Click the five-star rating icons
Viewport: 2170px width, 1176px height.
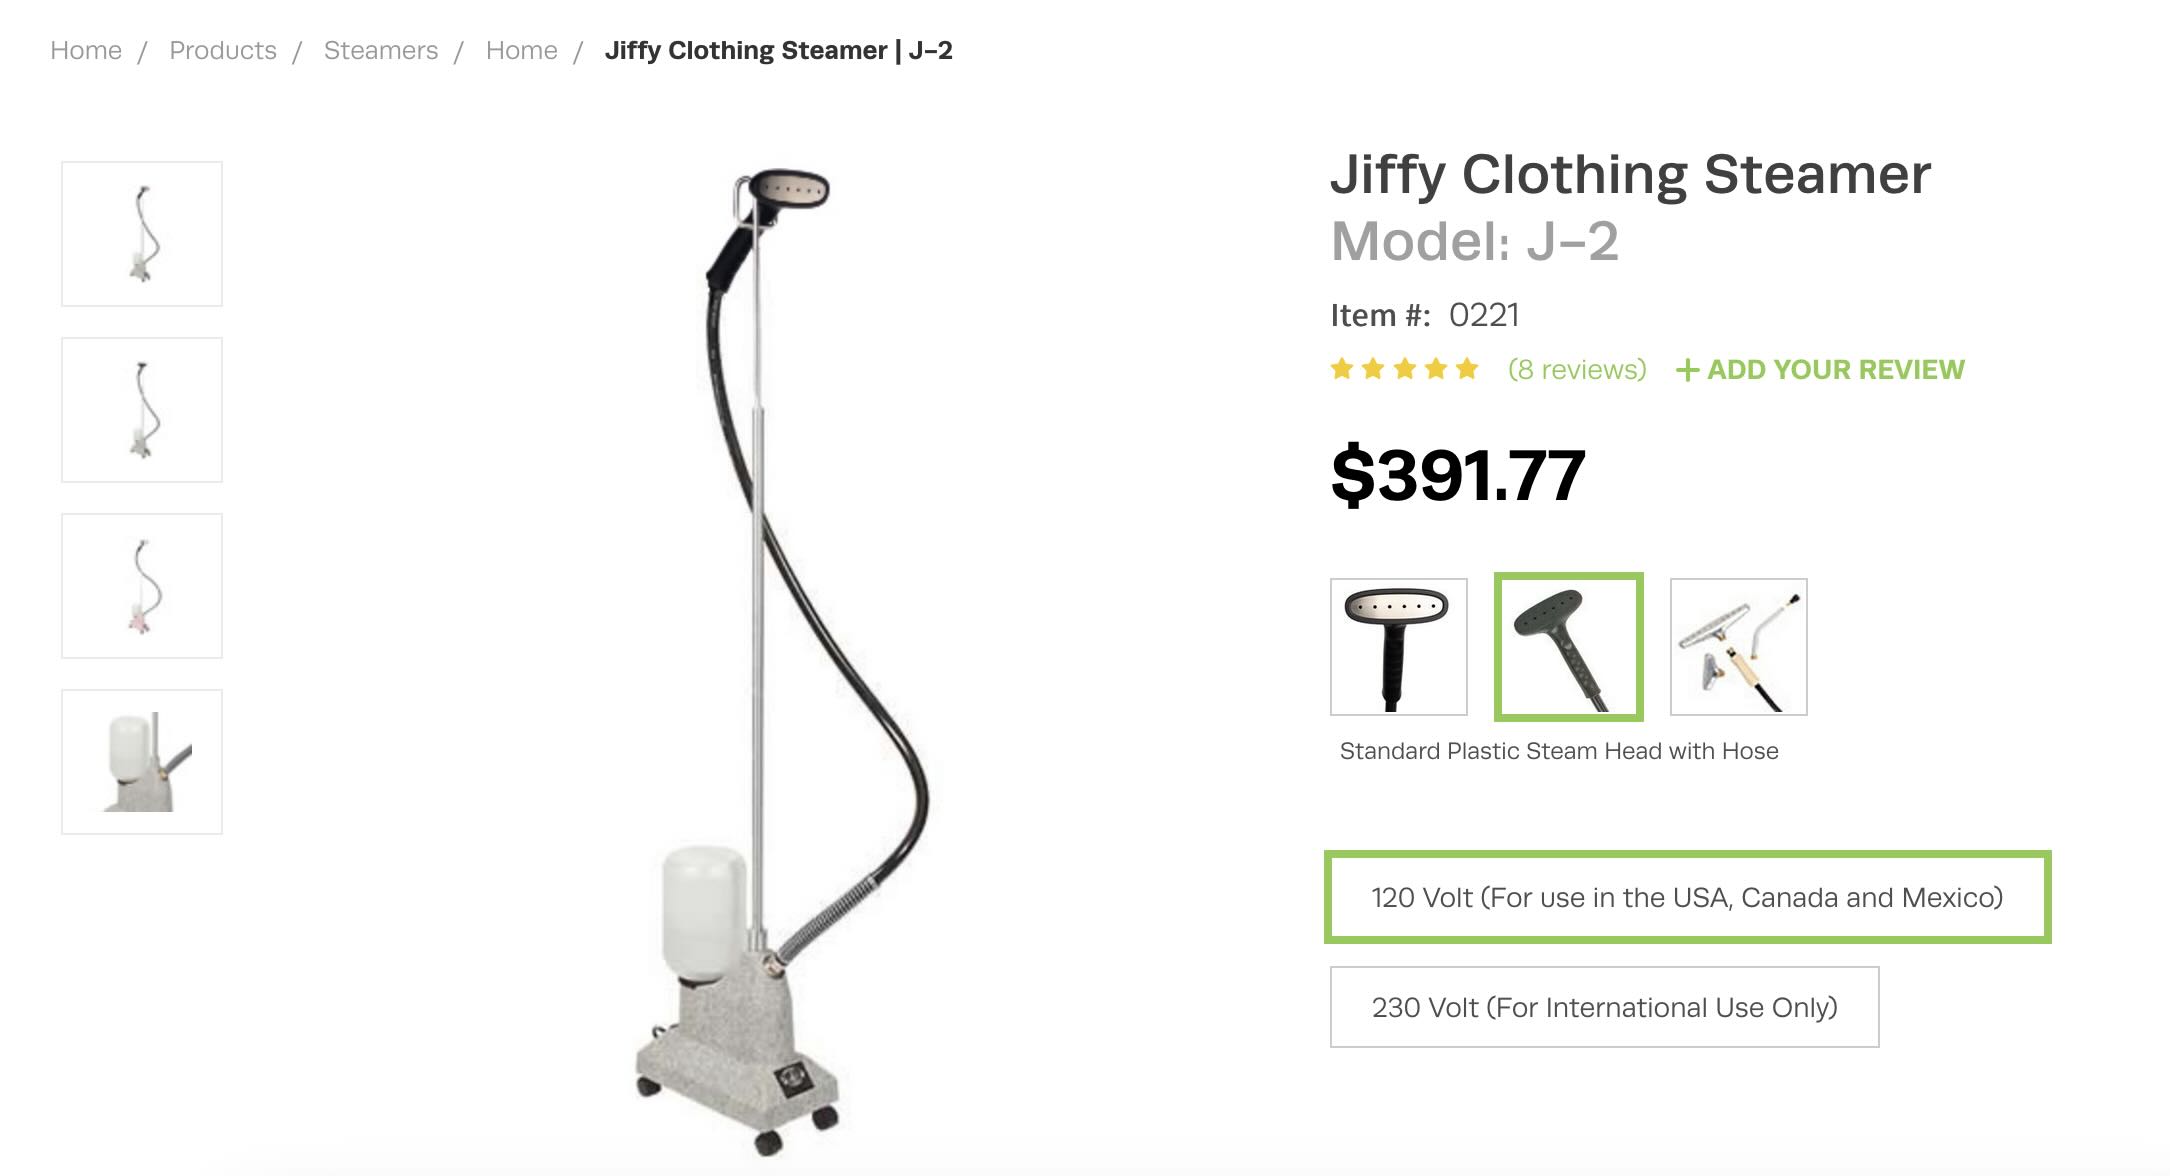[x=1404, y=369]
